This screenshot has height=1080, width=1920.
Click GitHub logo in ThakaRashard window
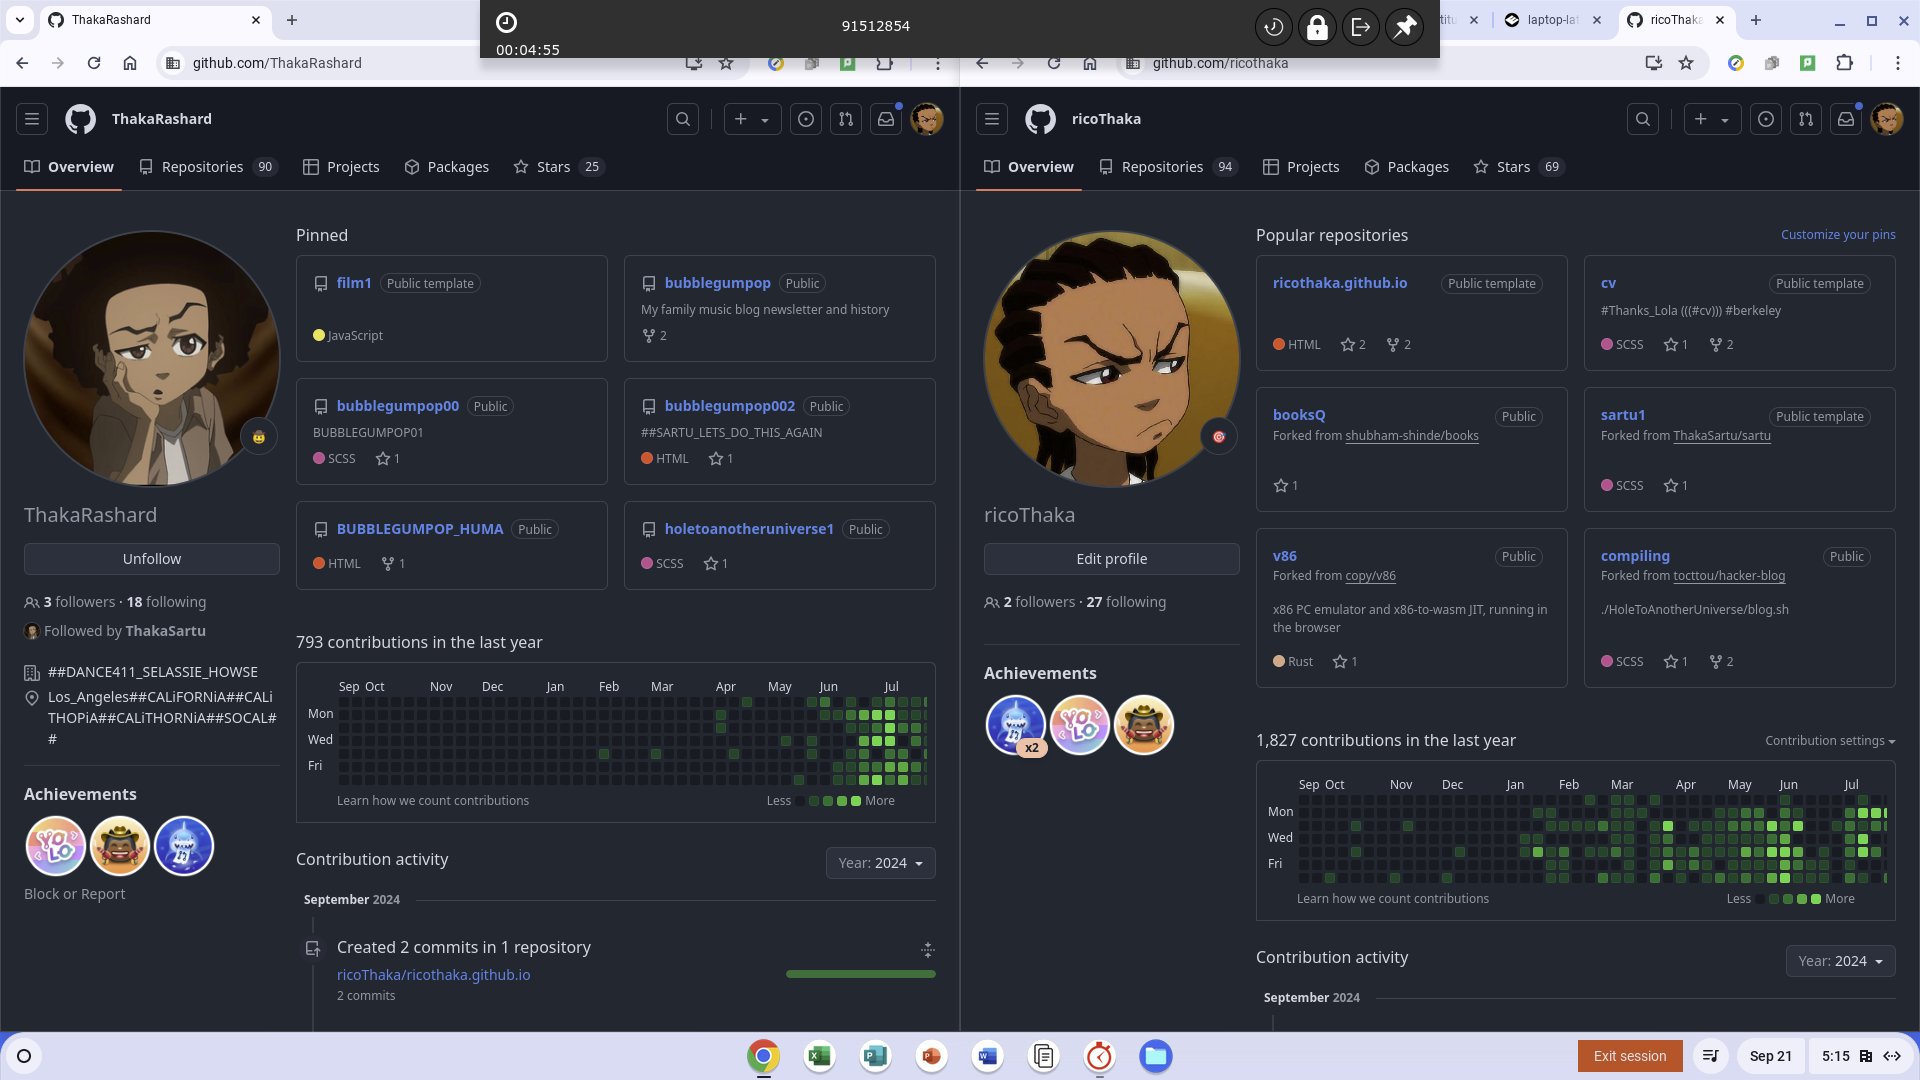point(81,119)
